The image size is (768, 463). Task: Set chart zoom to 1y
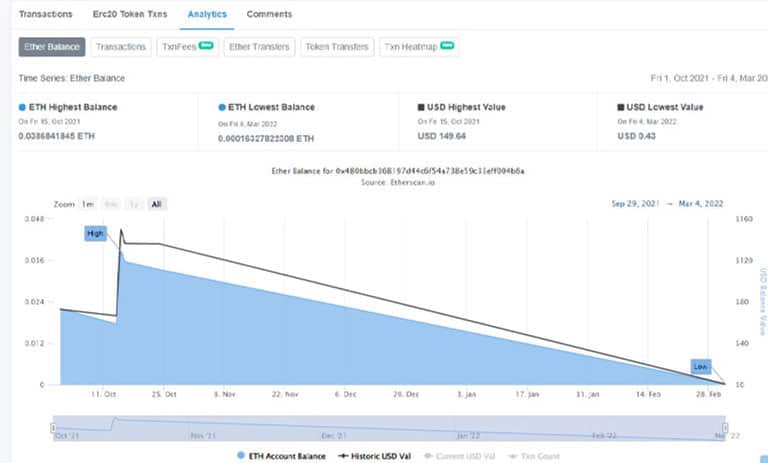click(134, 204)
